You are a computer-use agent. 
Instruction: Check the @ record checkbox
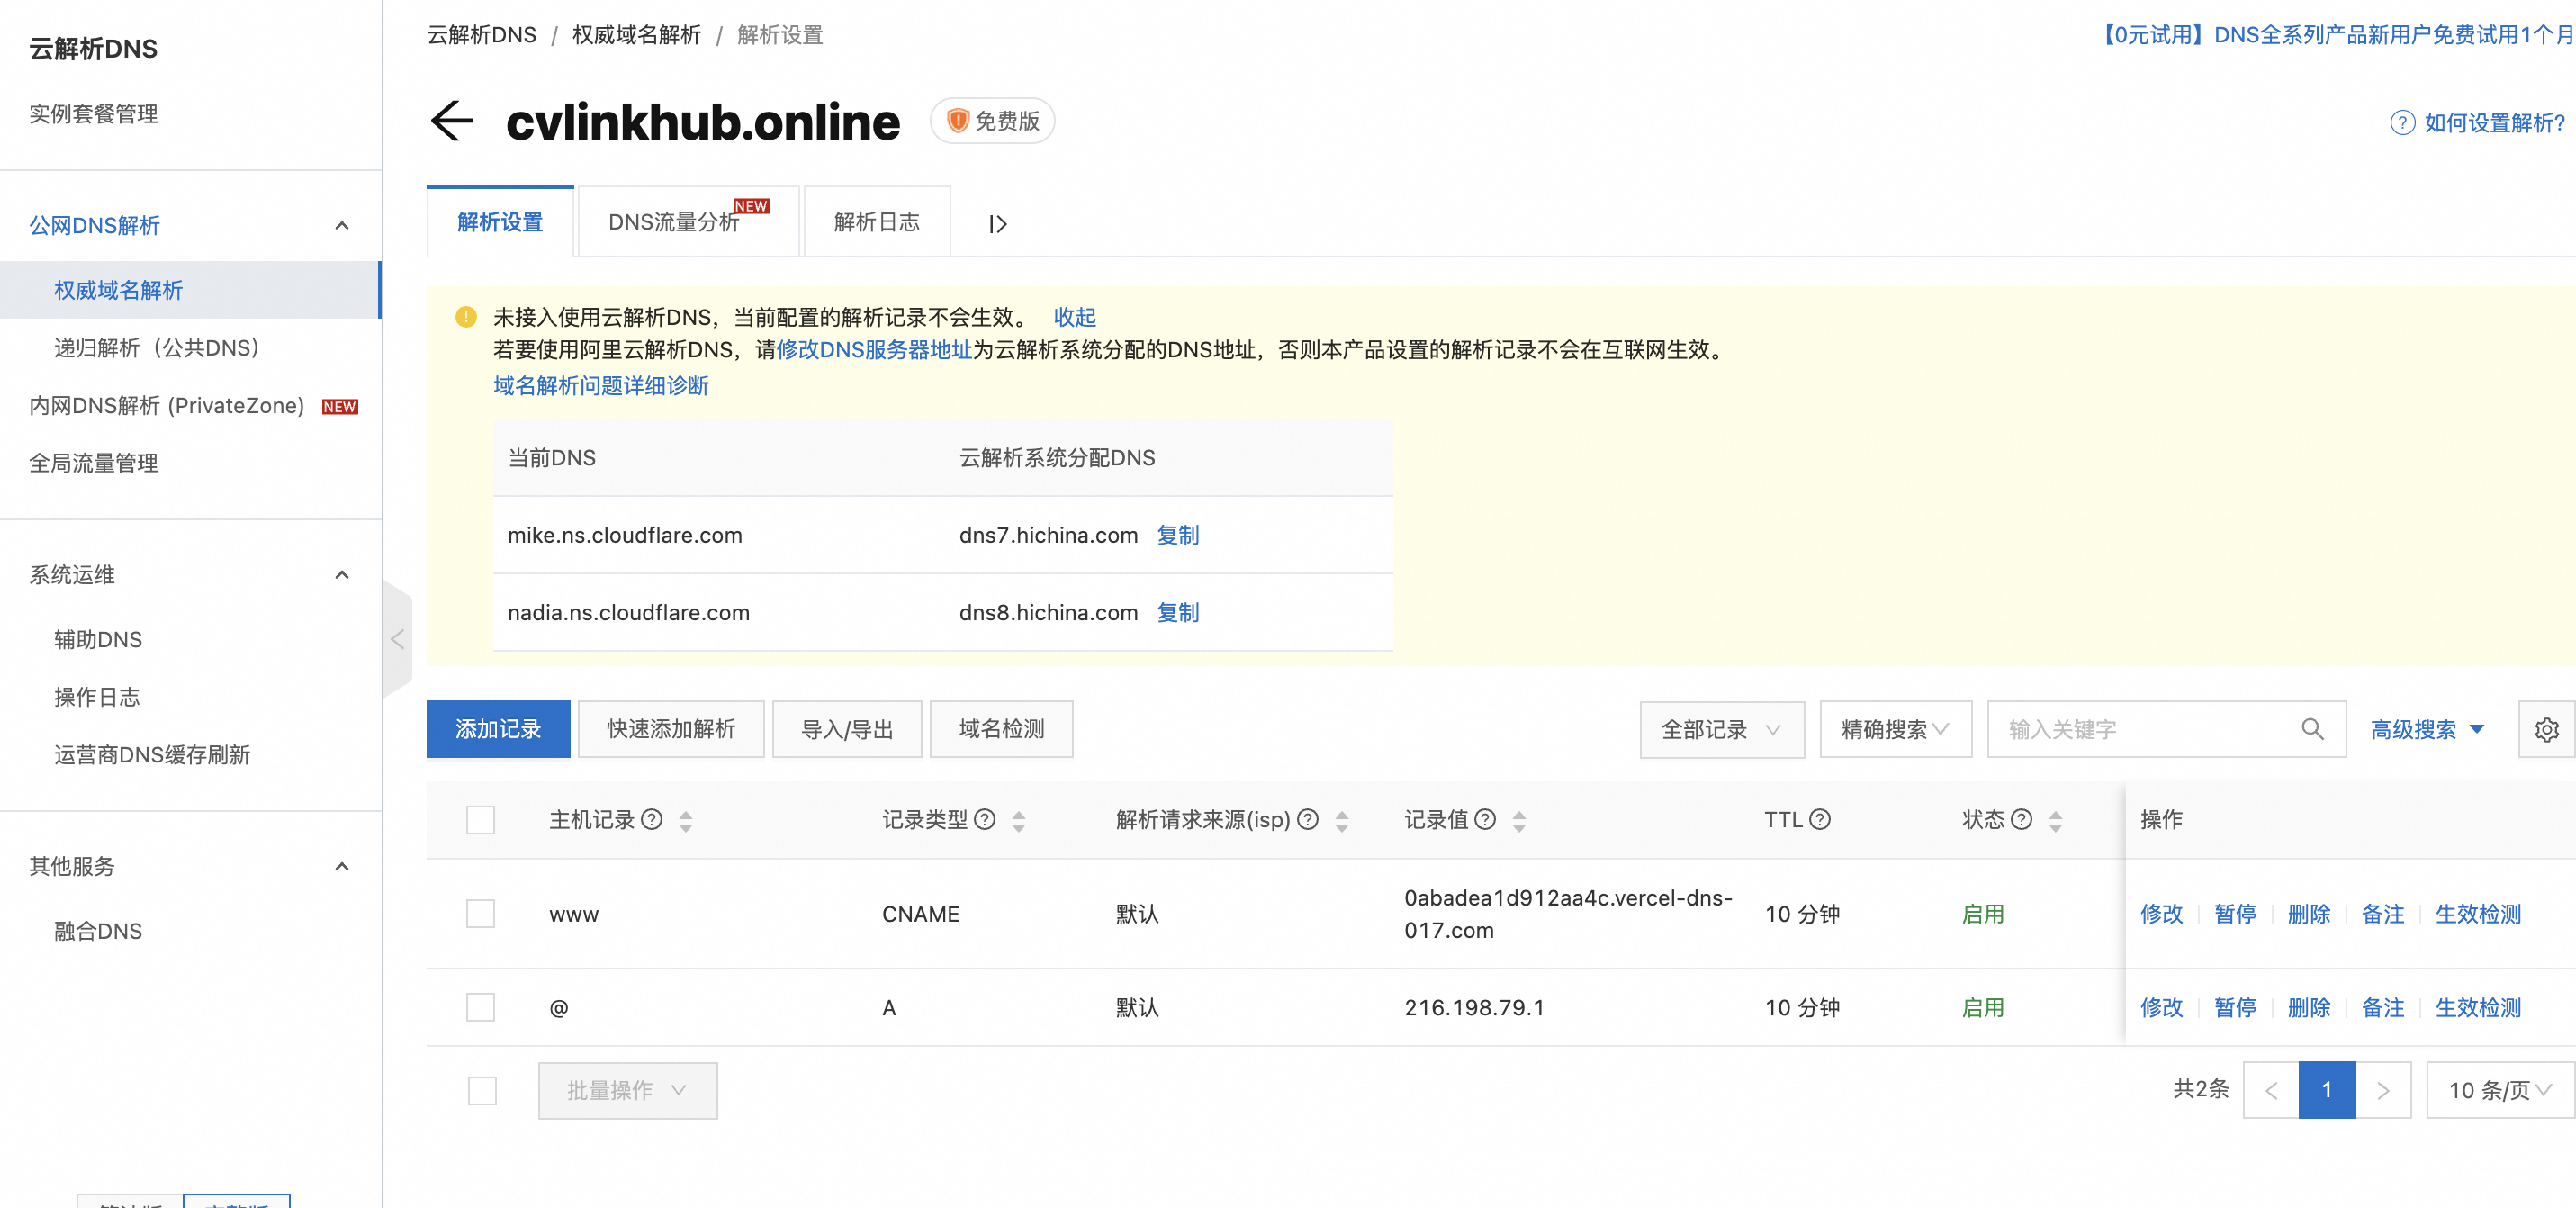click(481, 1007)
